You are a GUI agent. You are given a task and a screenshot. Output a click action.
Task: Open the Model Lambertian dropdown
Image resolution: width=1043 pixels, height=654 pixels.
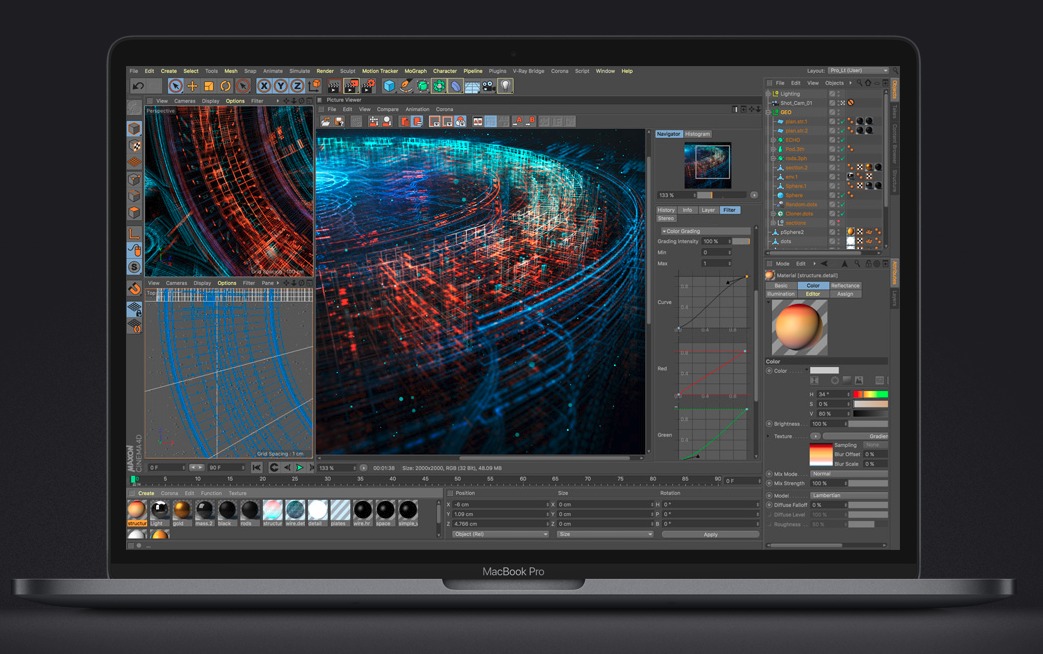(849, 496)
